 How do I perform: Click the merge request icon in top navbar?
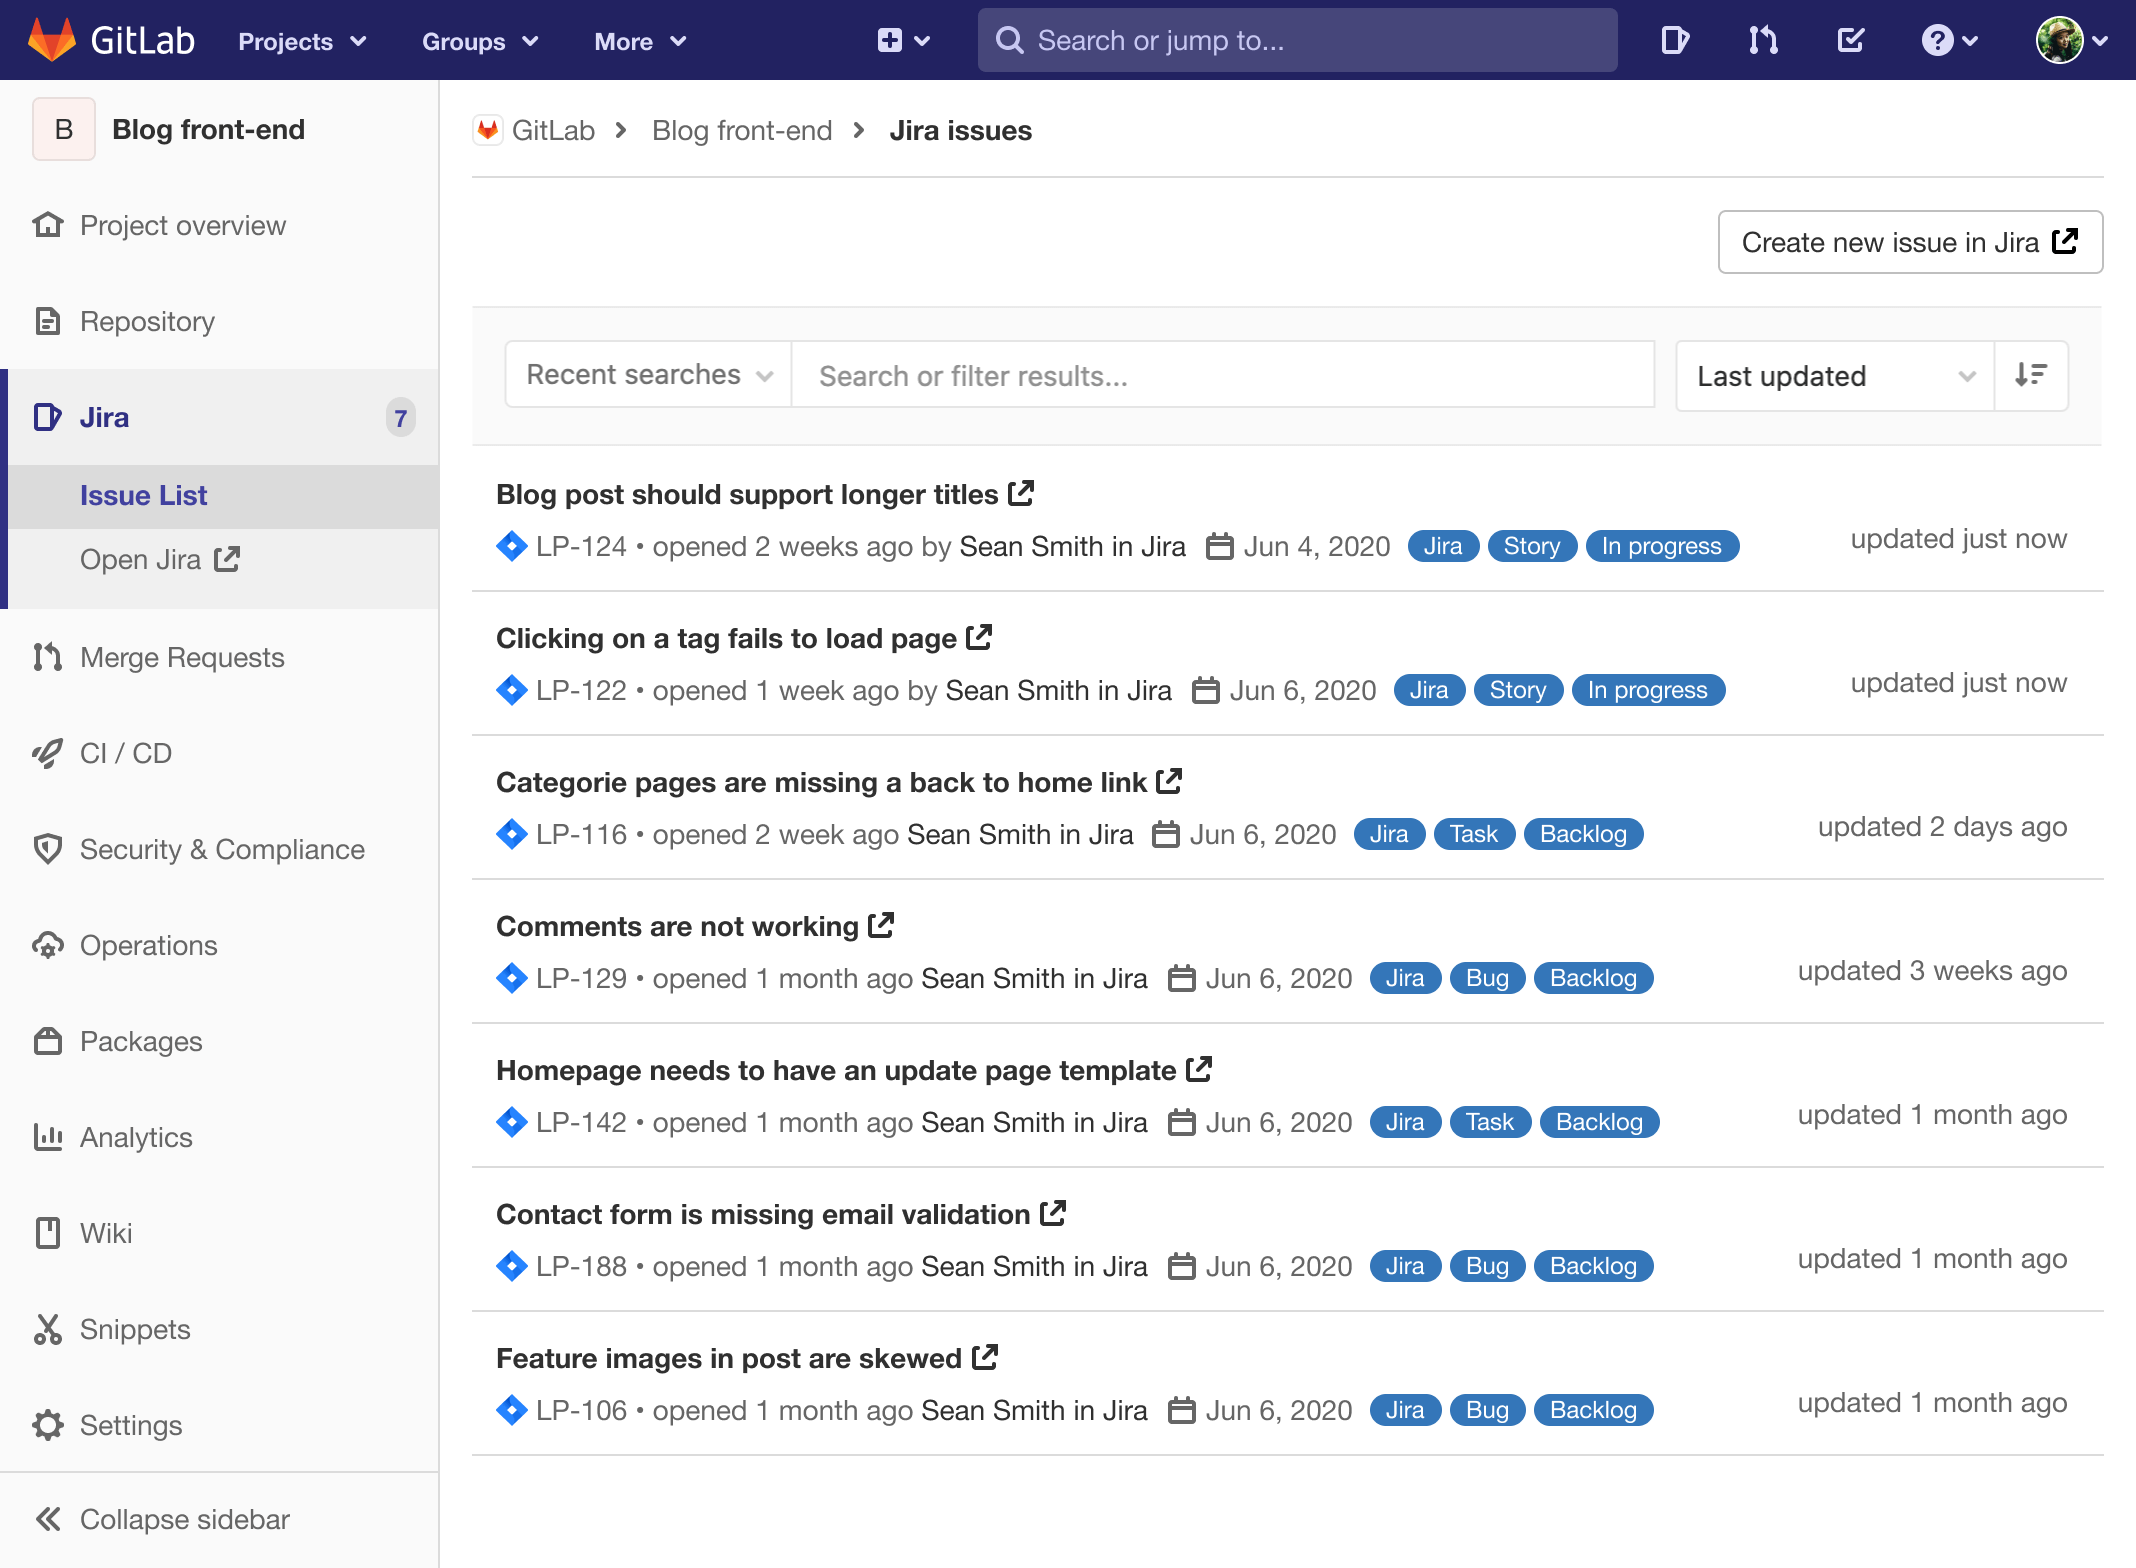point(1765,40)
